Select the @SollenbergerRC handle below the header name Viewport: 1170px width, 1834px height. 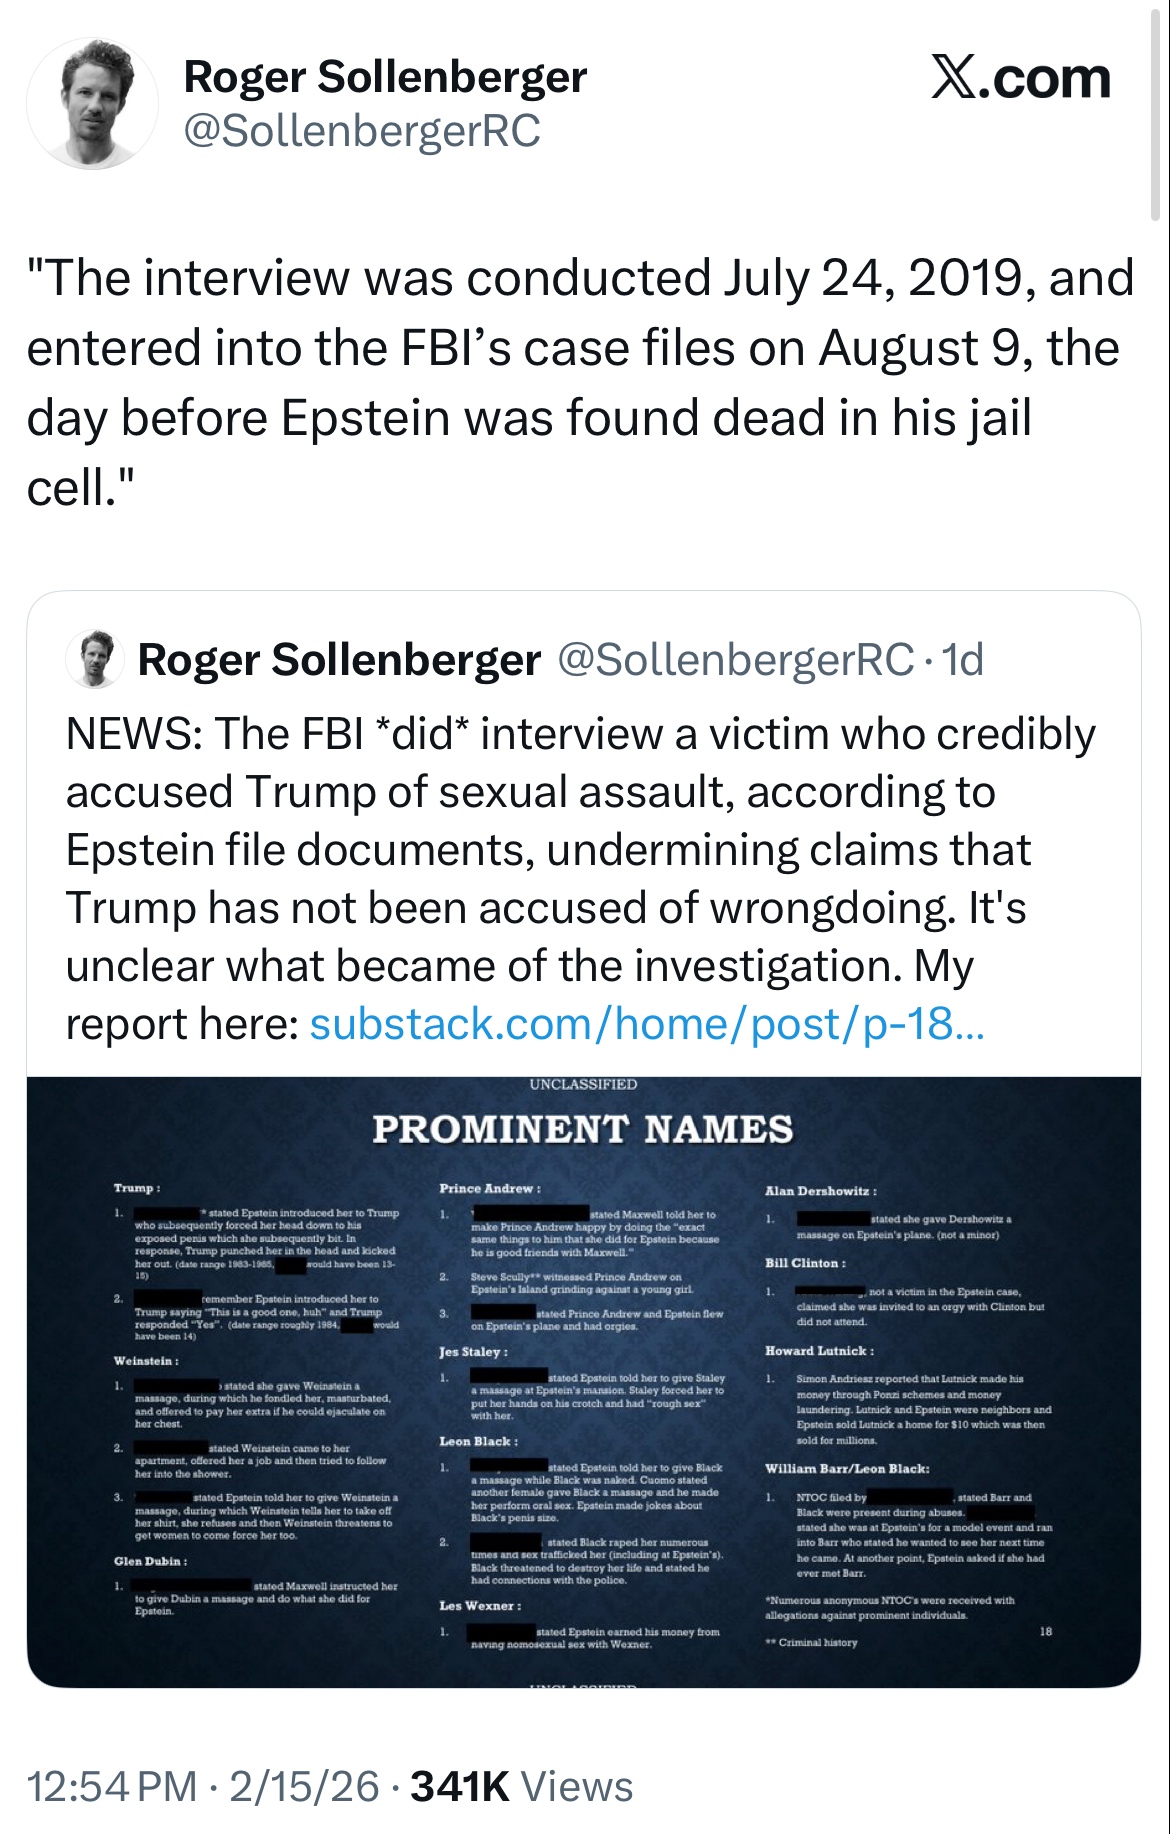coord(362,131)
